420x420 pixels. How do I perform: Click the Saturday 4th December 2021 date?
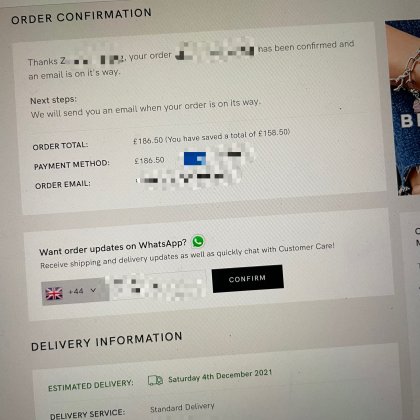[220, 376]
